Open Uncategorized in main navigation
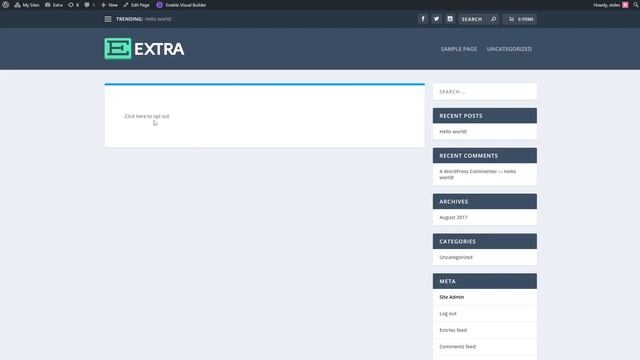This screenshot has height=360, width=640. (509, 49)
